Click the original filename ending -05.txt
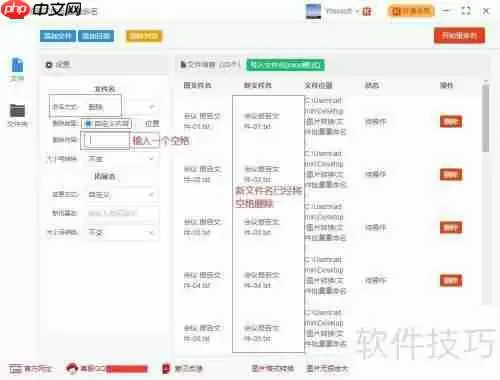The height and width of the screenshot is (380, 500). 202,333
